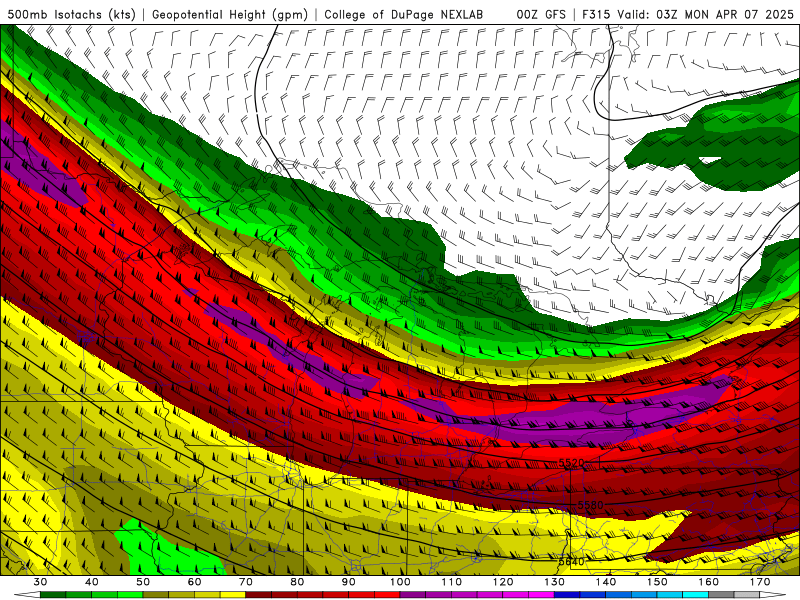
Task: Click the 80 value on color scale
Action: click(297, 582)
